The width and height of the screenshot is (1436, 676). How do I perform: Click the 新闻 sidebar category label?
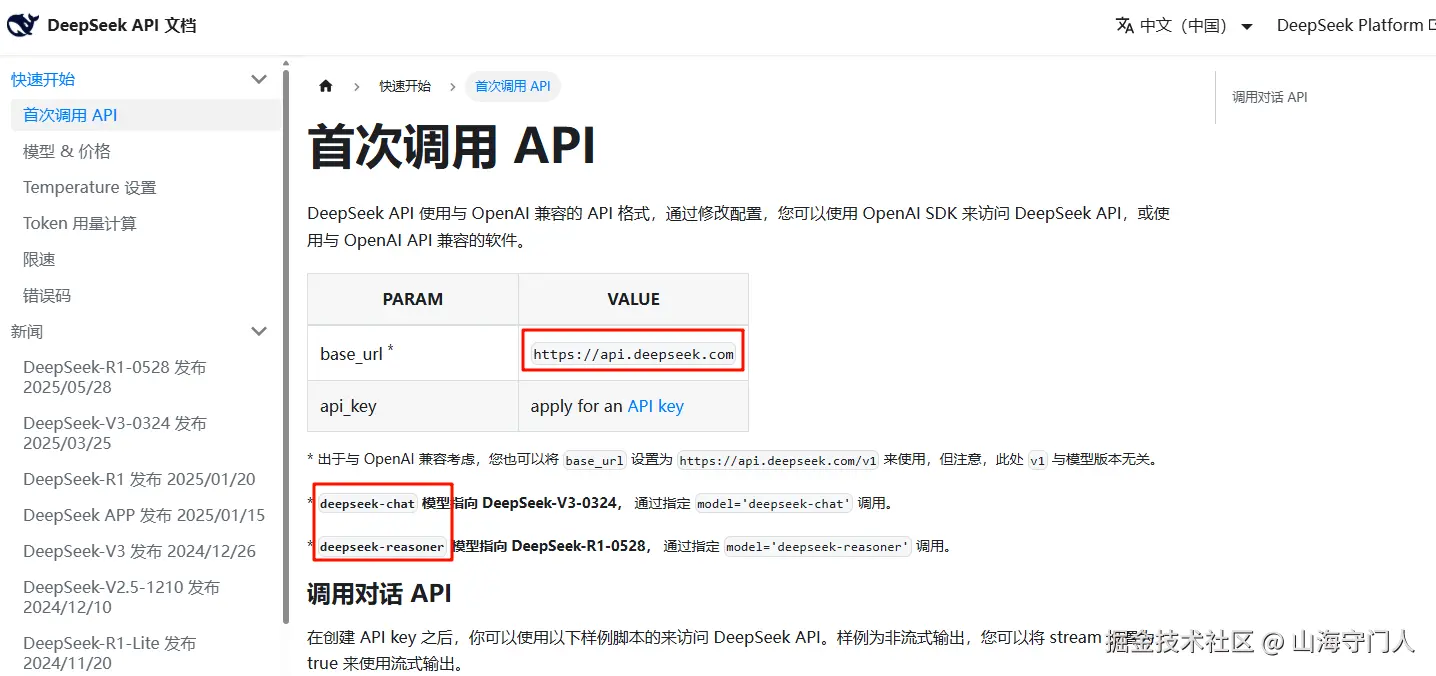click(27, 331)
